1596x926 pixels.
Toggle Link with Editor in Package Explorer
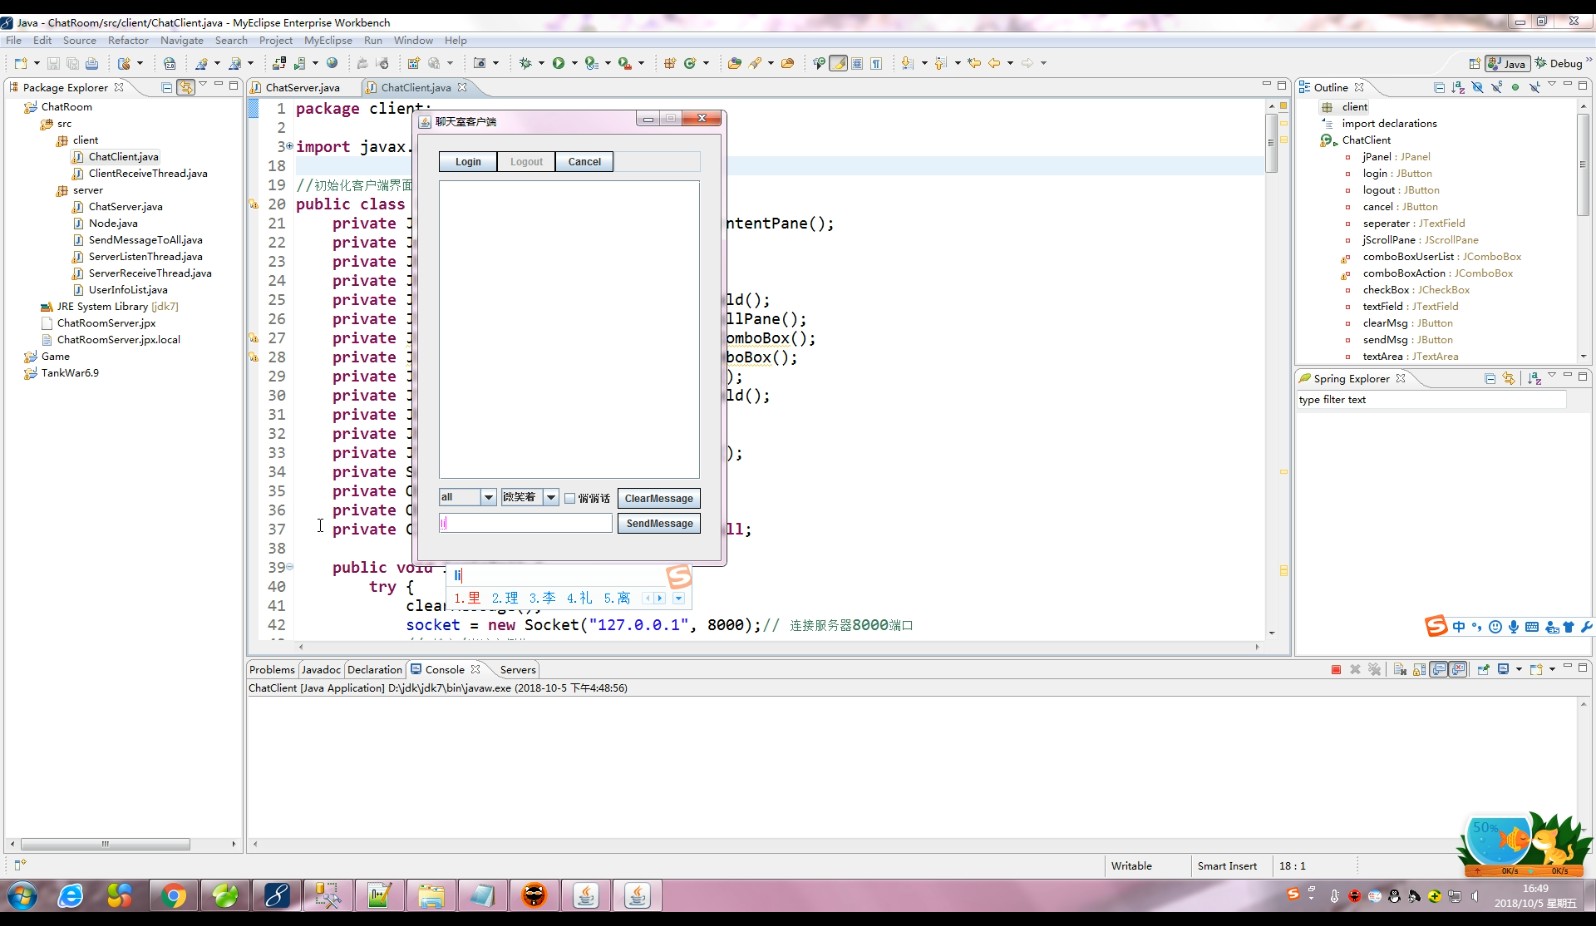(186, 87)
